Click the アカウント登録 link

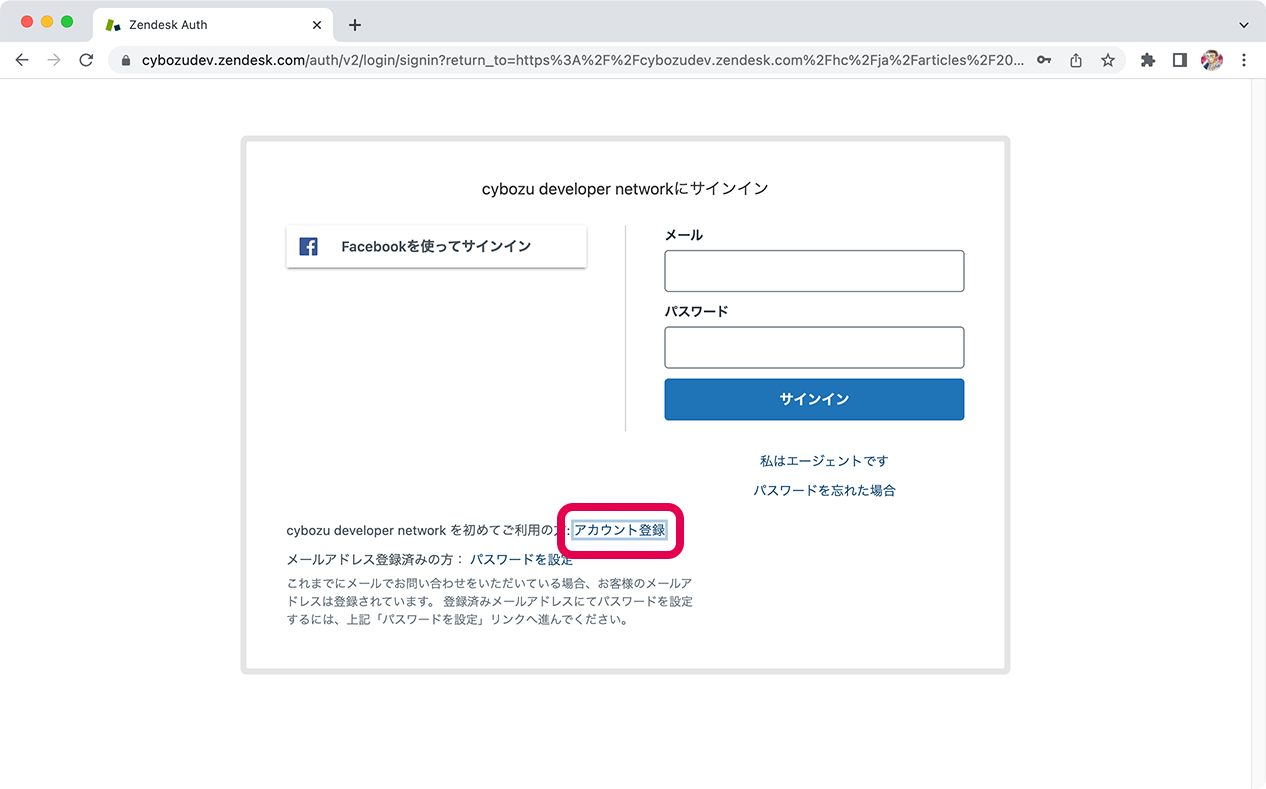pyautogui.click(x=620, y=530)
